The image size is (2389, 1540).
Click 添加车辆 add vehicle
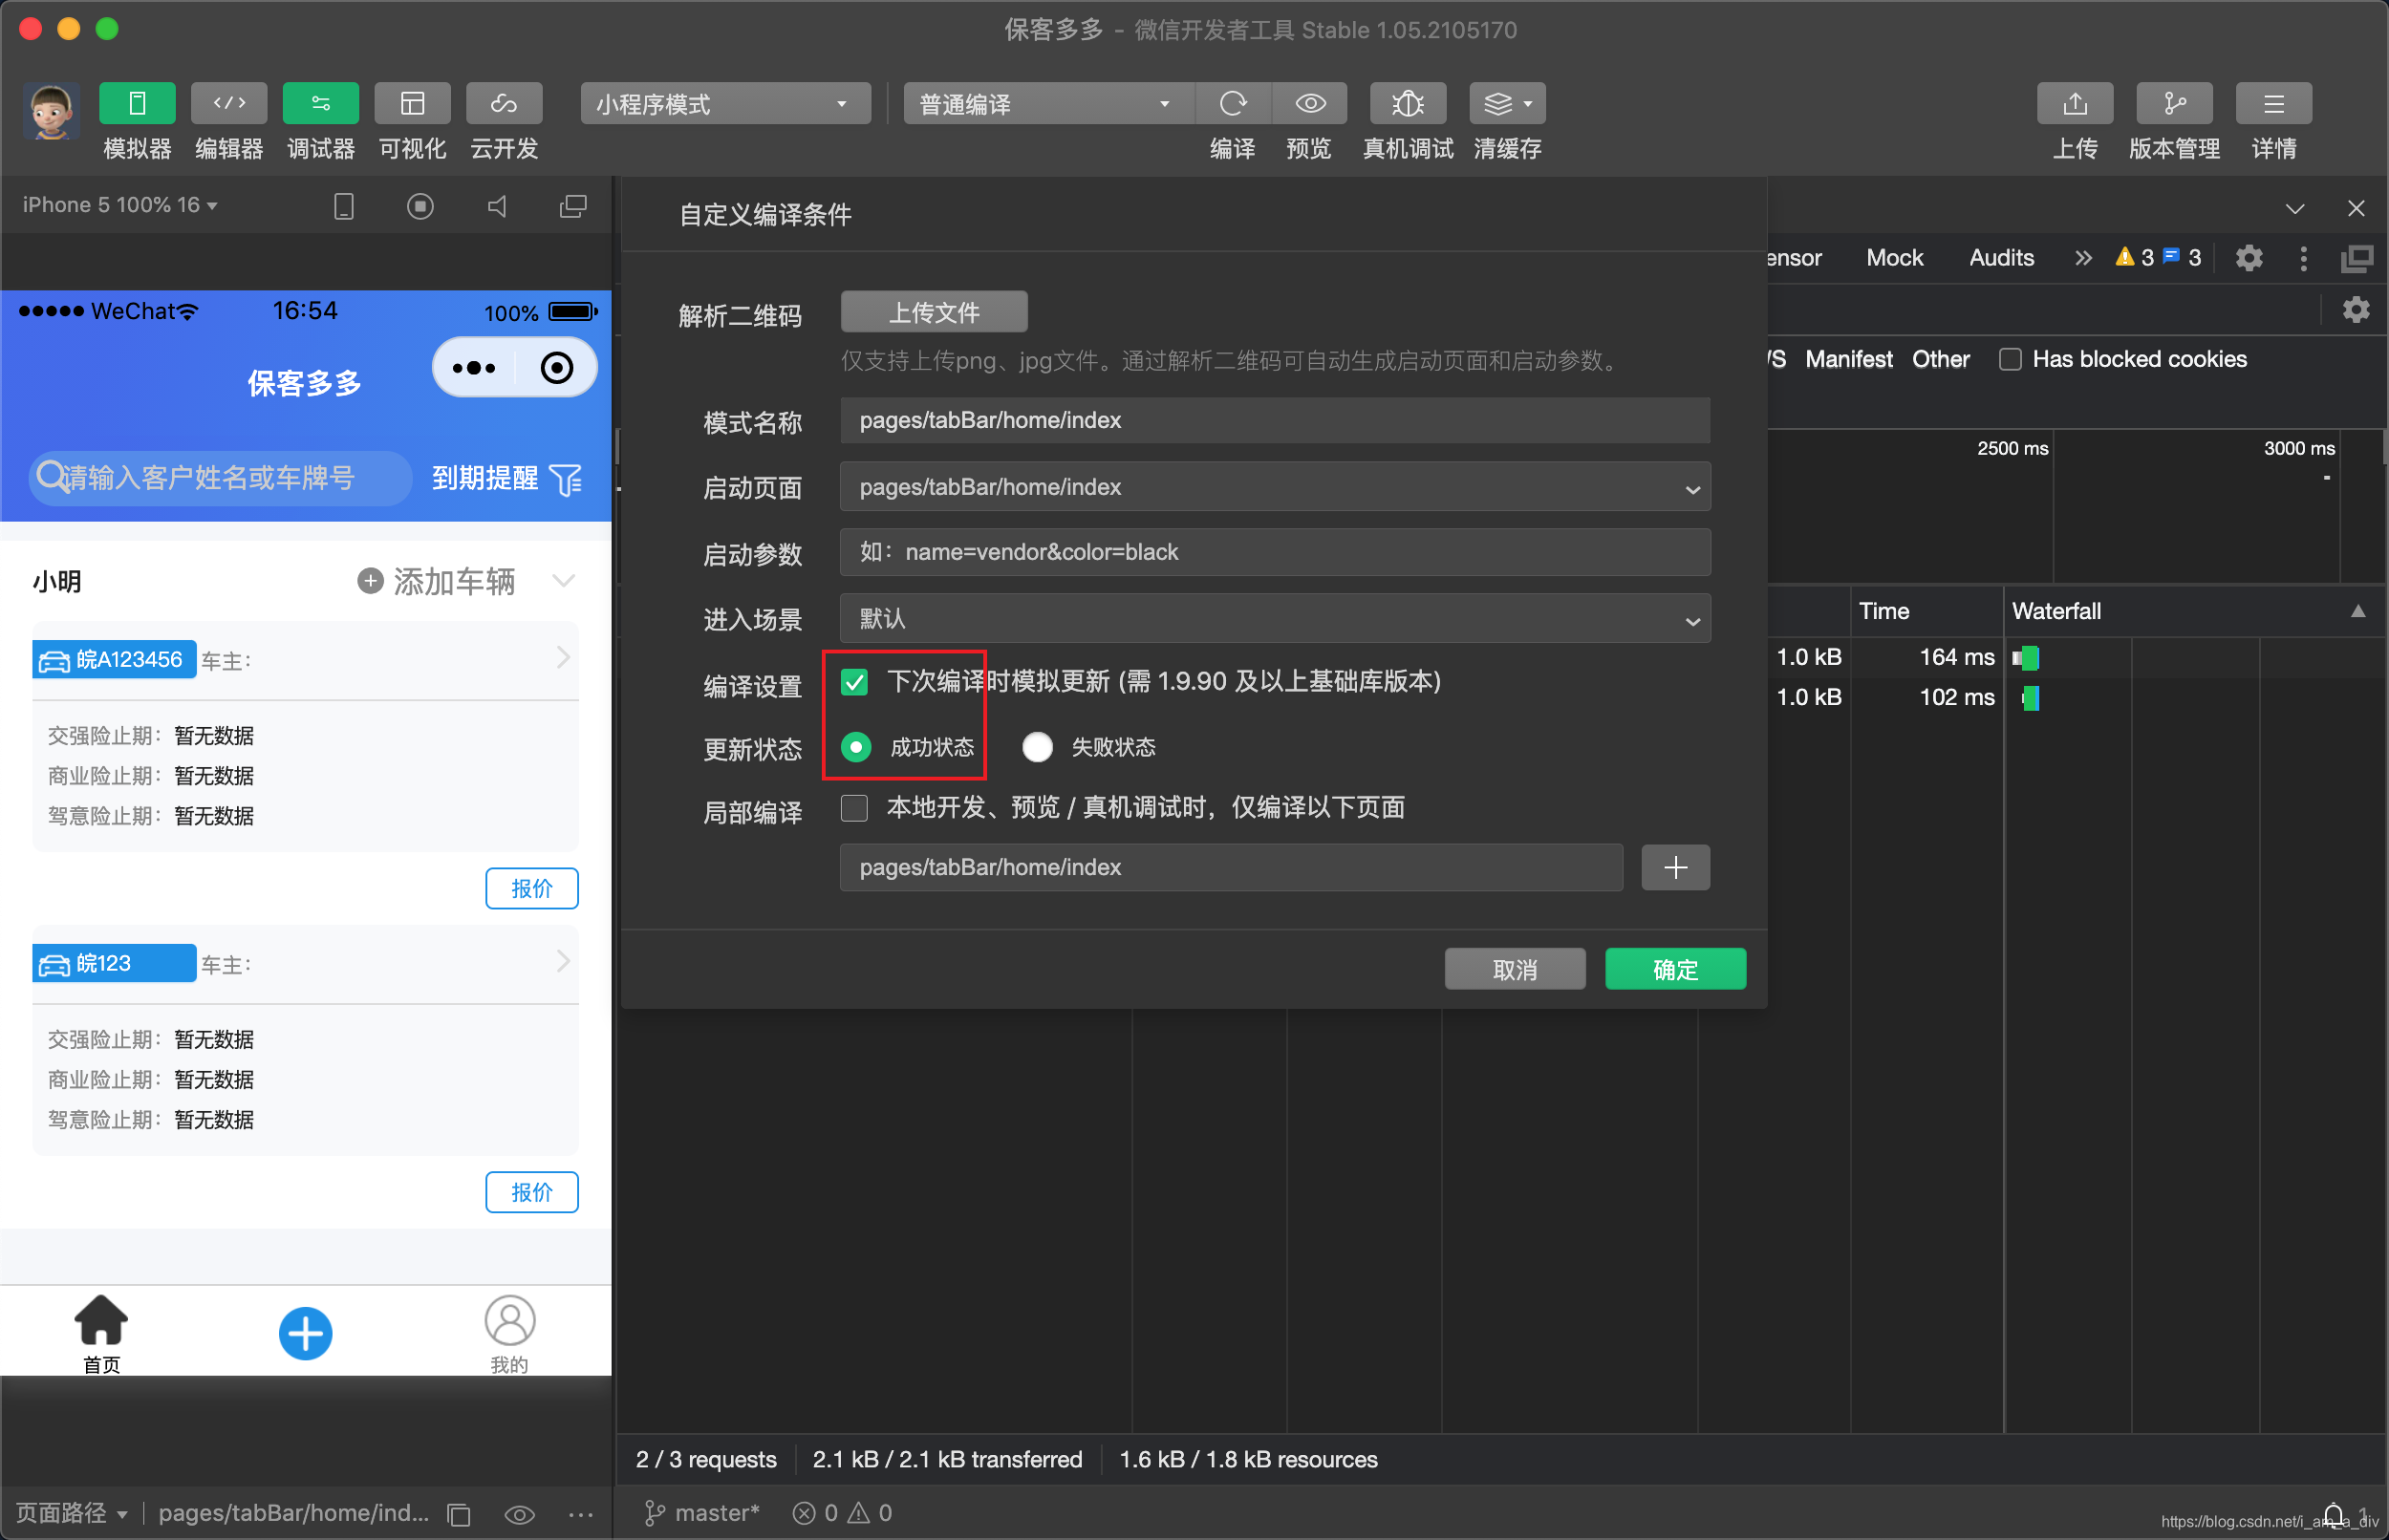437,581
